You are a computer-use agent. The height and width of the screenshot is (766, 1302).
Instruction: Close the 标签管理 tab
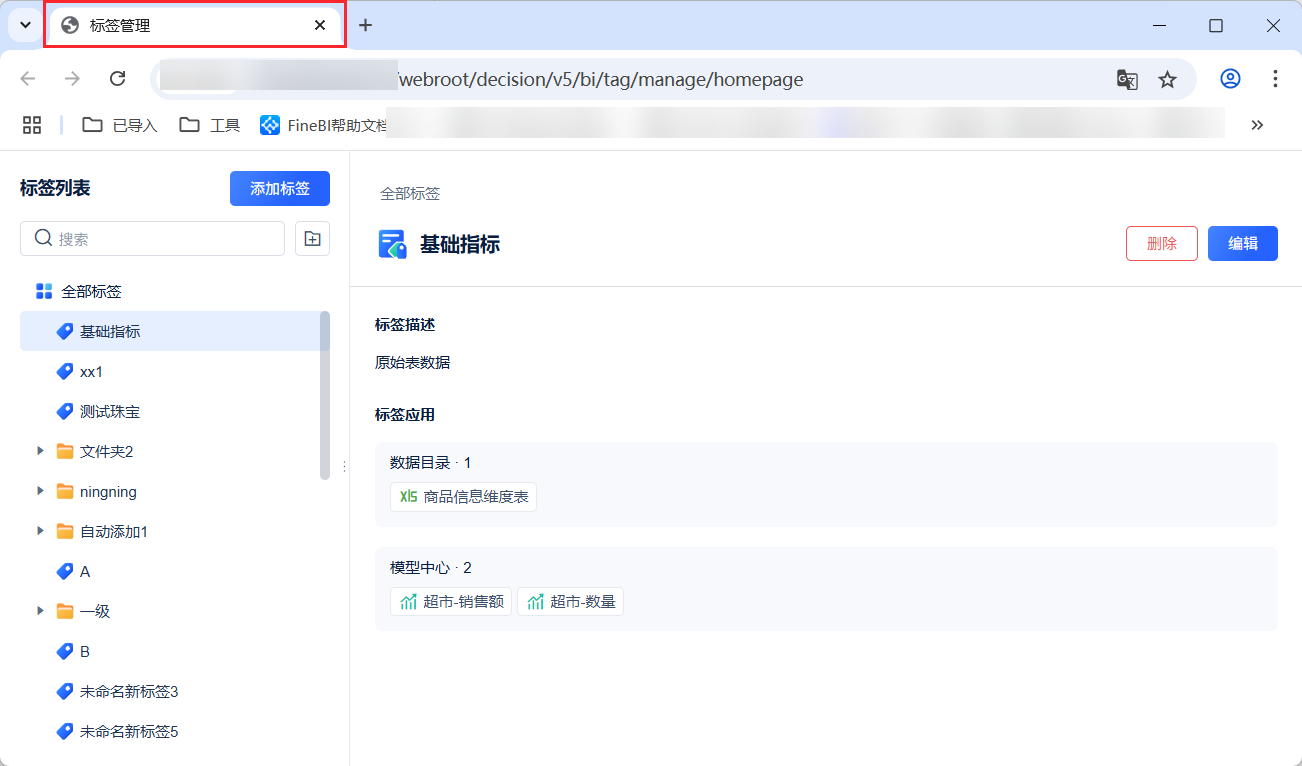[x=320, y=25]
